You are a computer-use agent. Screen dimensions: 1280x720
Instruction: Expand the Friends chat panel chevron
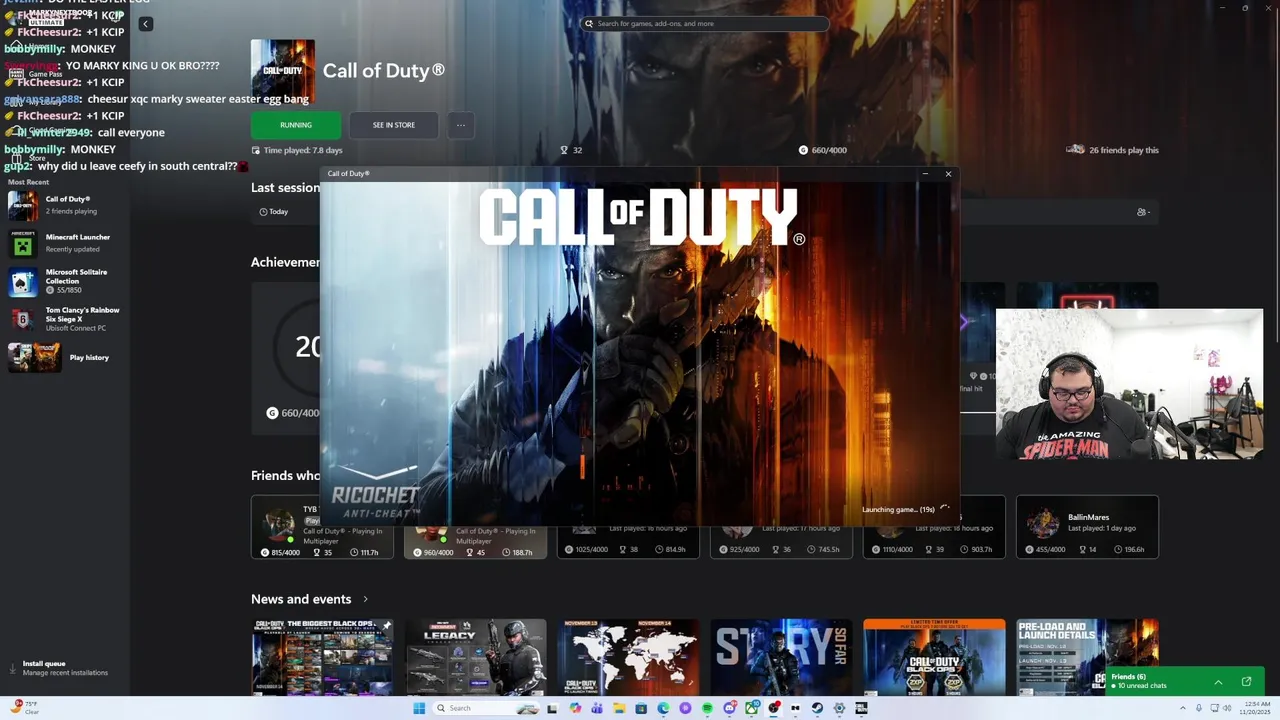1218,682
